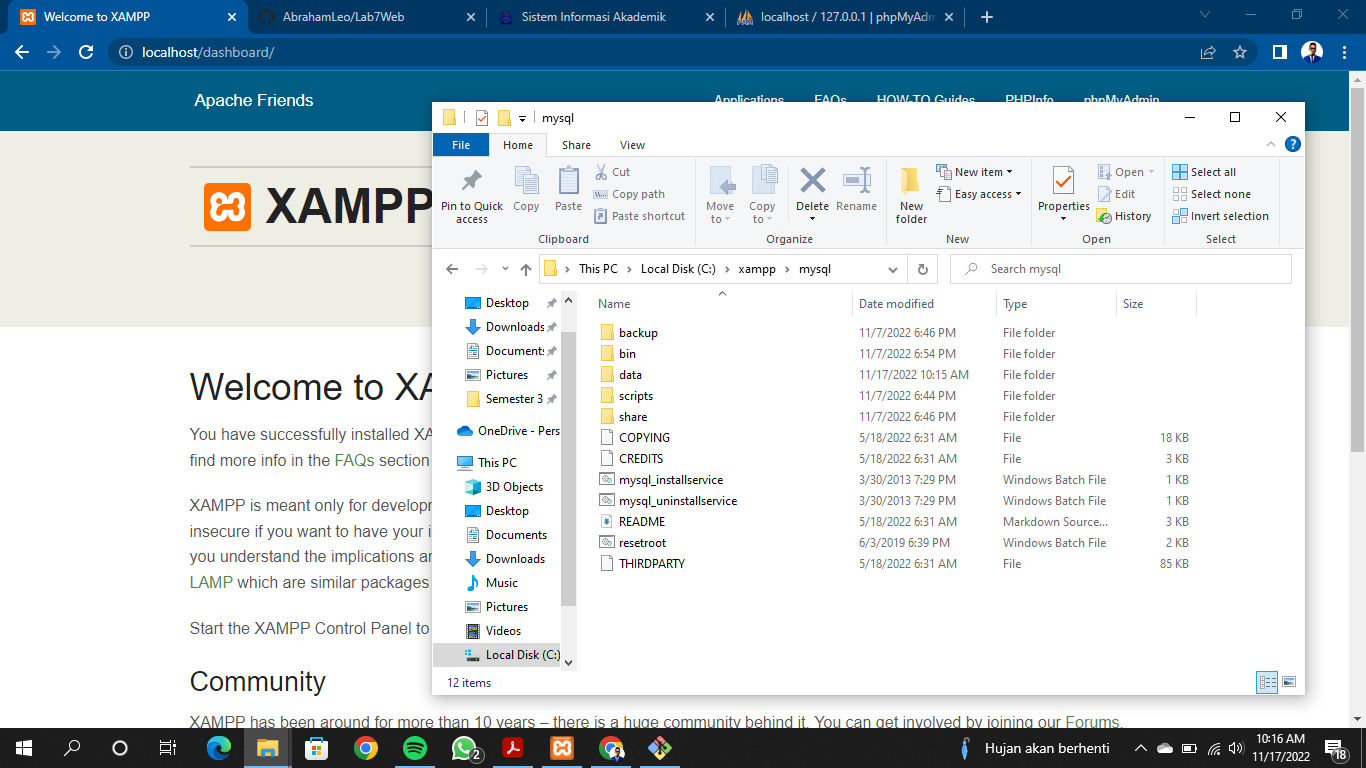
Task: Click the Copy ribbon icon
Action: (x=526, y=181)
